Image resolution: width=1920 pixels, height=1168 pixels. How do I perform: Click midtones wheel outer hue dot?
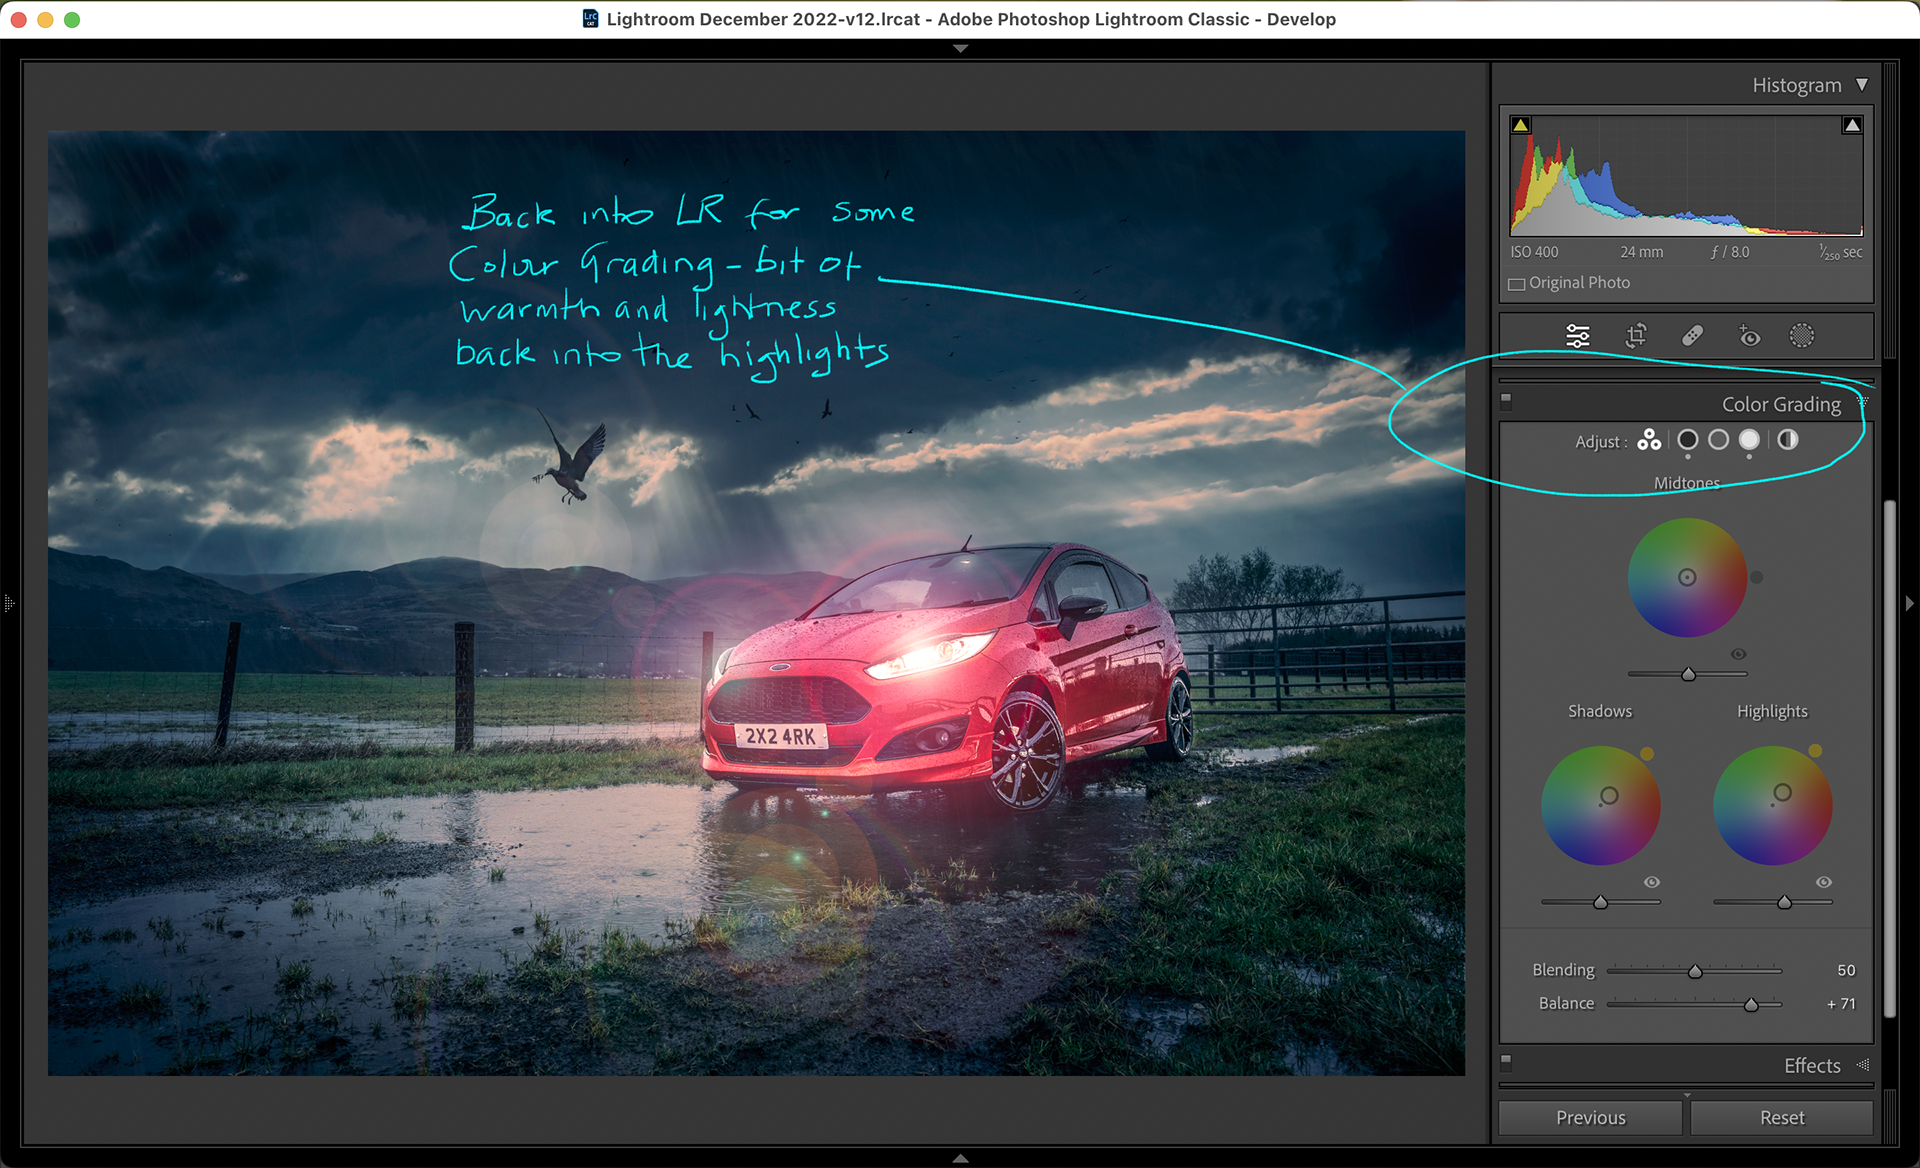coord(1757,577)
